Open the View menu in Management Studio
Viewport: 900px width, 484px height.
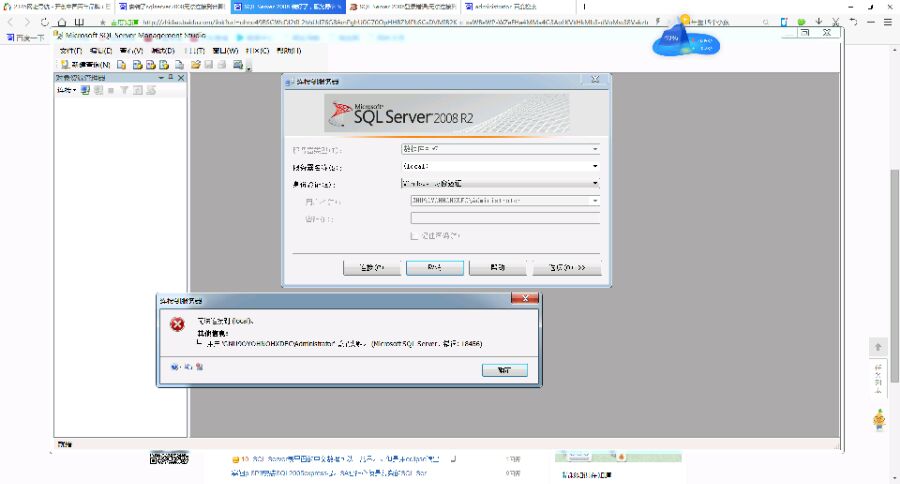pos(131,51)
